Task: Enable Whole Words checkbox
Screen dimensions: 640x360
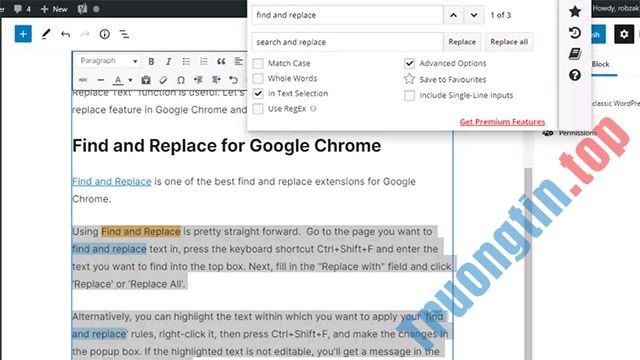Action: click(258, 78)
